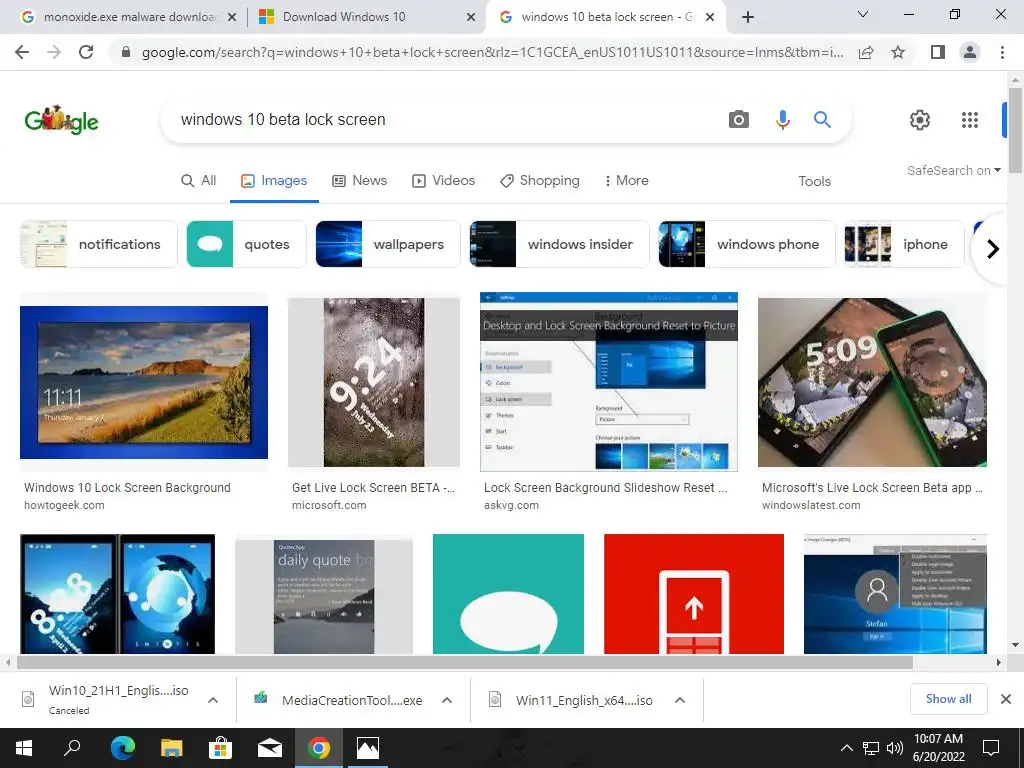The image size is (1024, 768).
Task: Show hidden system tray icons
Action: tap(846, 748)
